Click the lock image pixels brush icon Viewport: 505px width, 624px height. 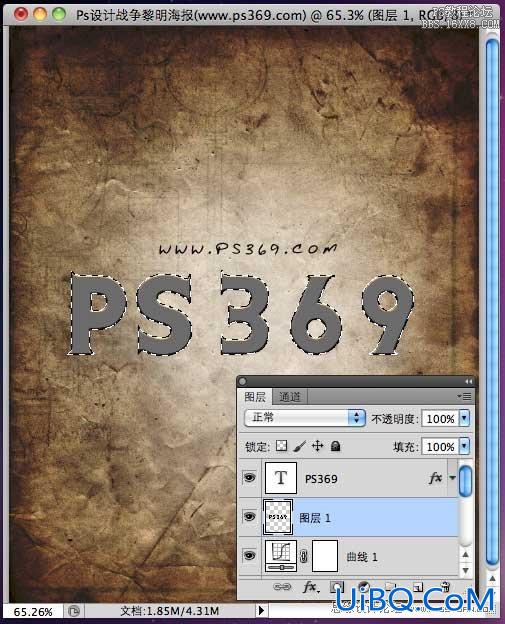point(299,446)
